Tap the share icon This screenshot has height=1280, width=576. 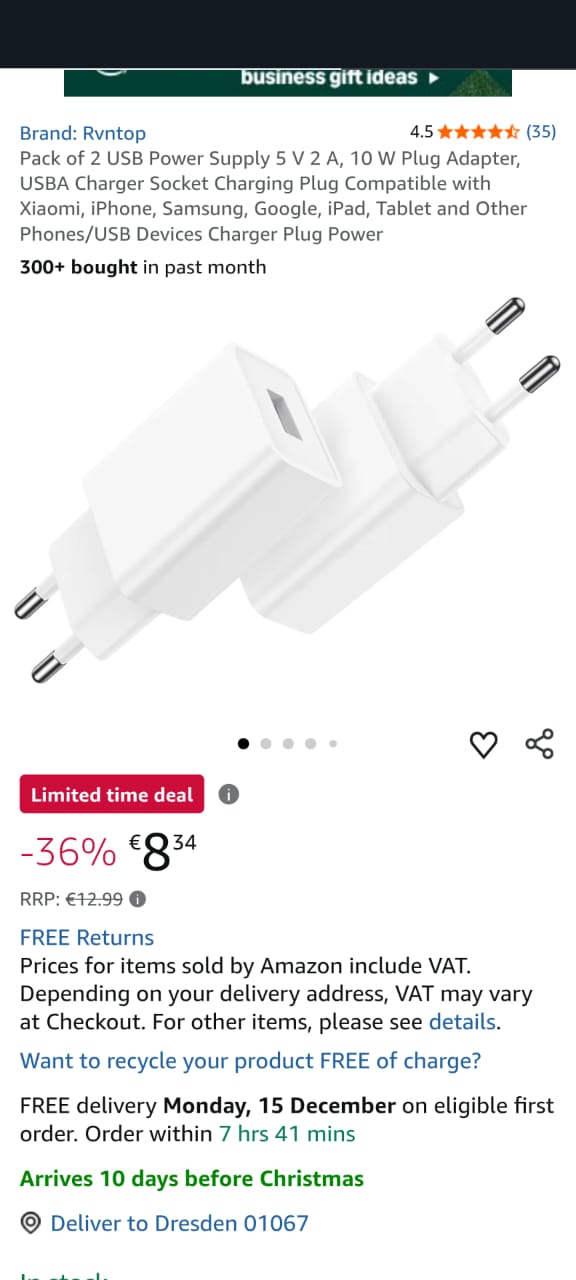click(x=539, y=744)
